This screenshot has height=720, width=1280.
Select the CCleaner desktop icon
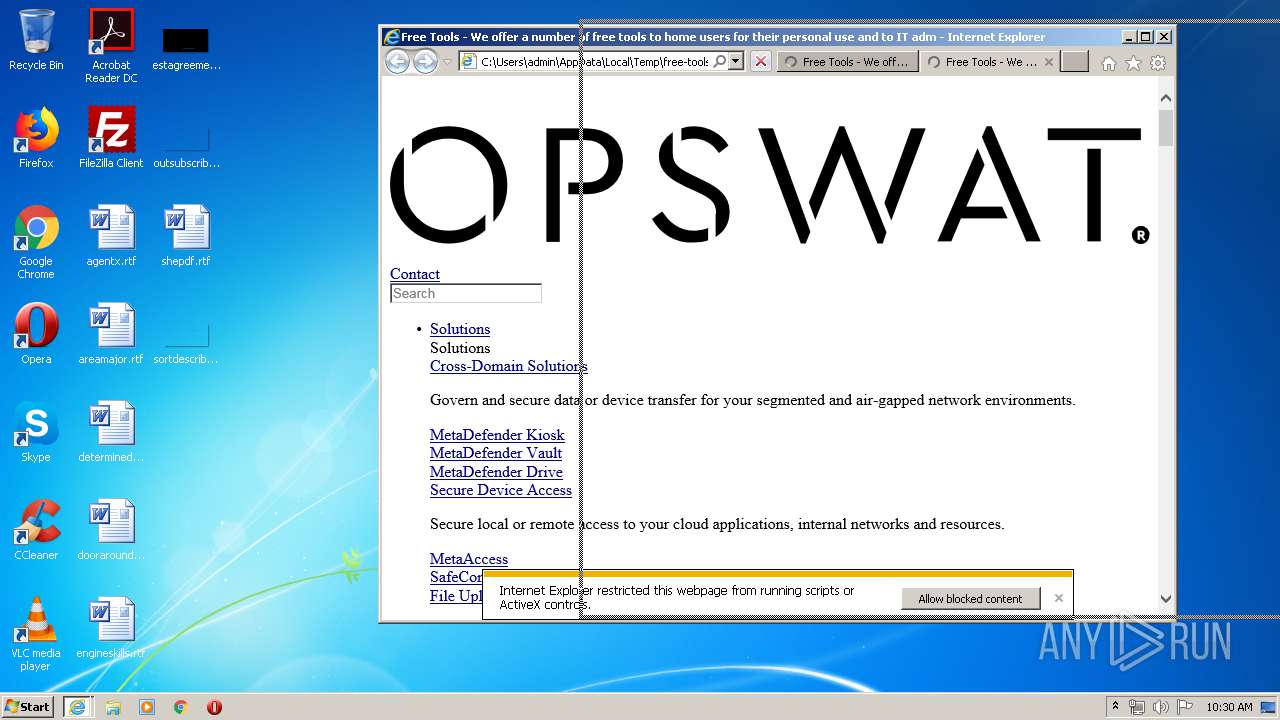pyautogui.click(x=36, y=530)
